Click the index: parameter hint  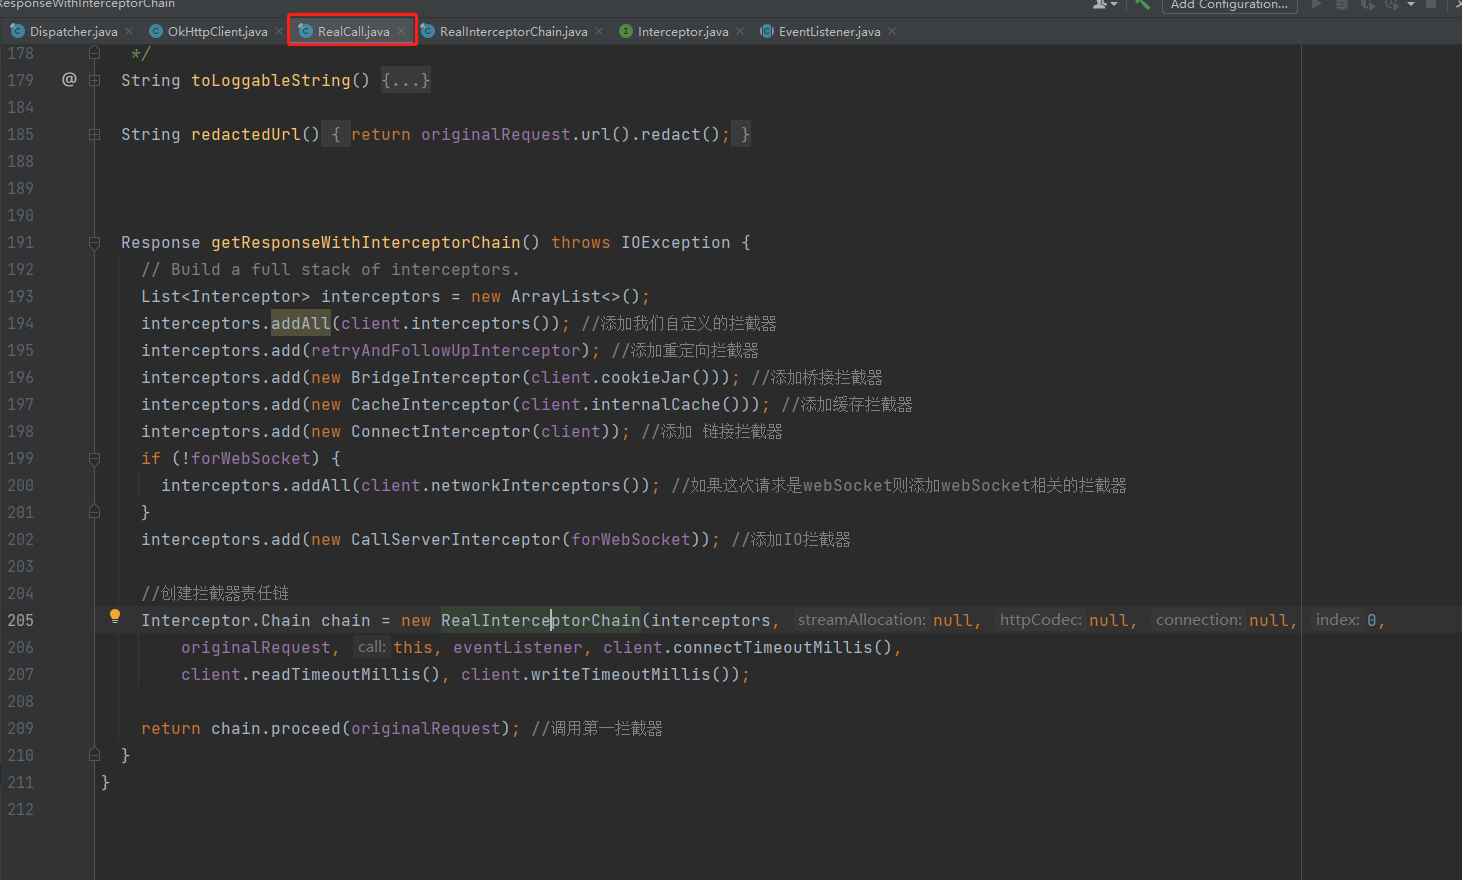tap(1337, 620)
